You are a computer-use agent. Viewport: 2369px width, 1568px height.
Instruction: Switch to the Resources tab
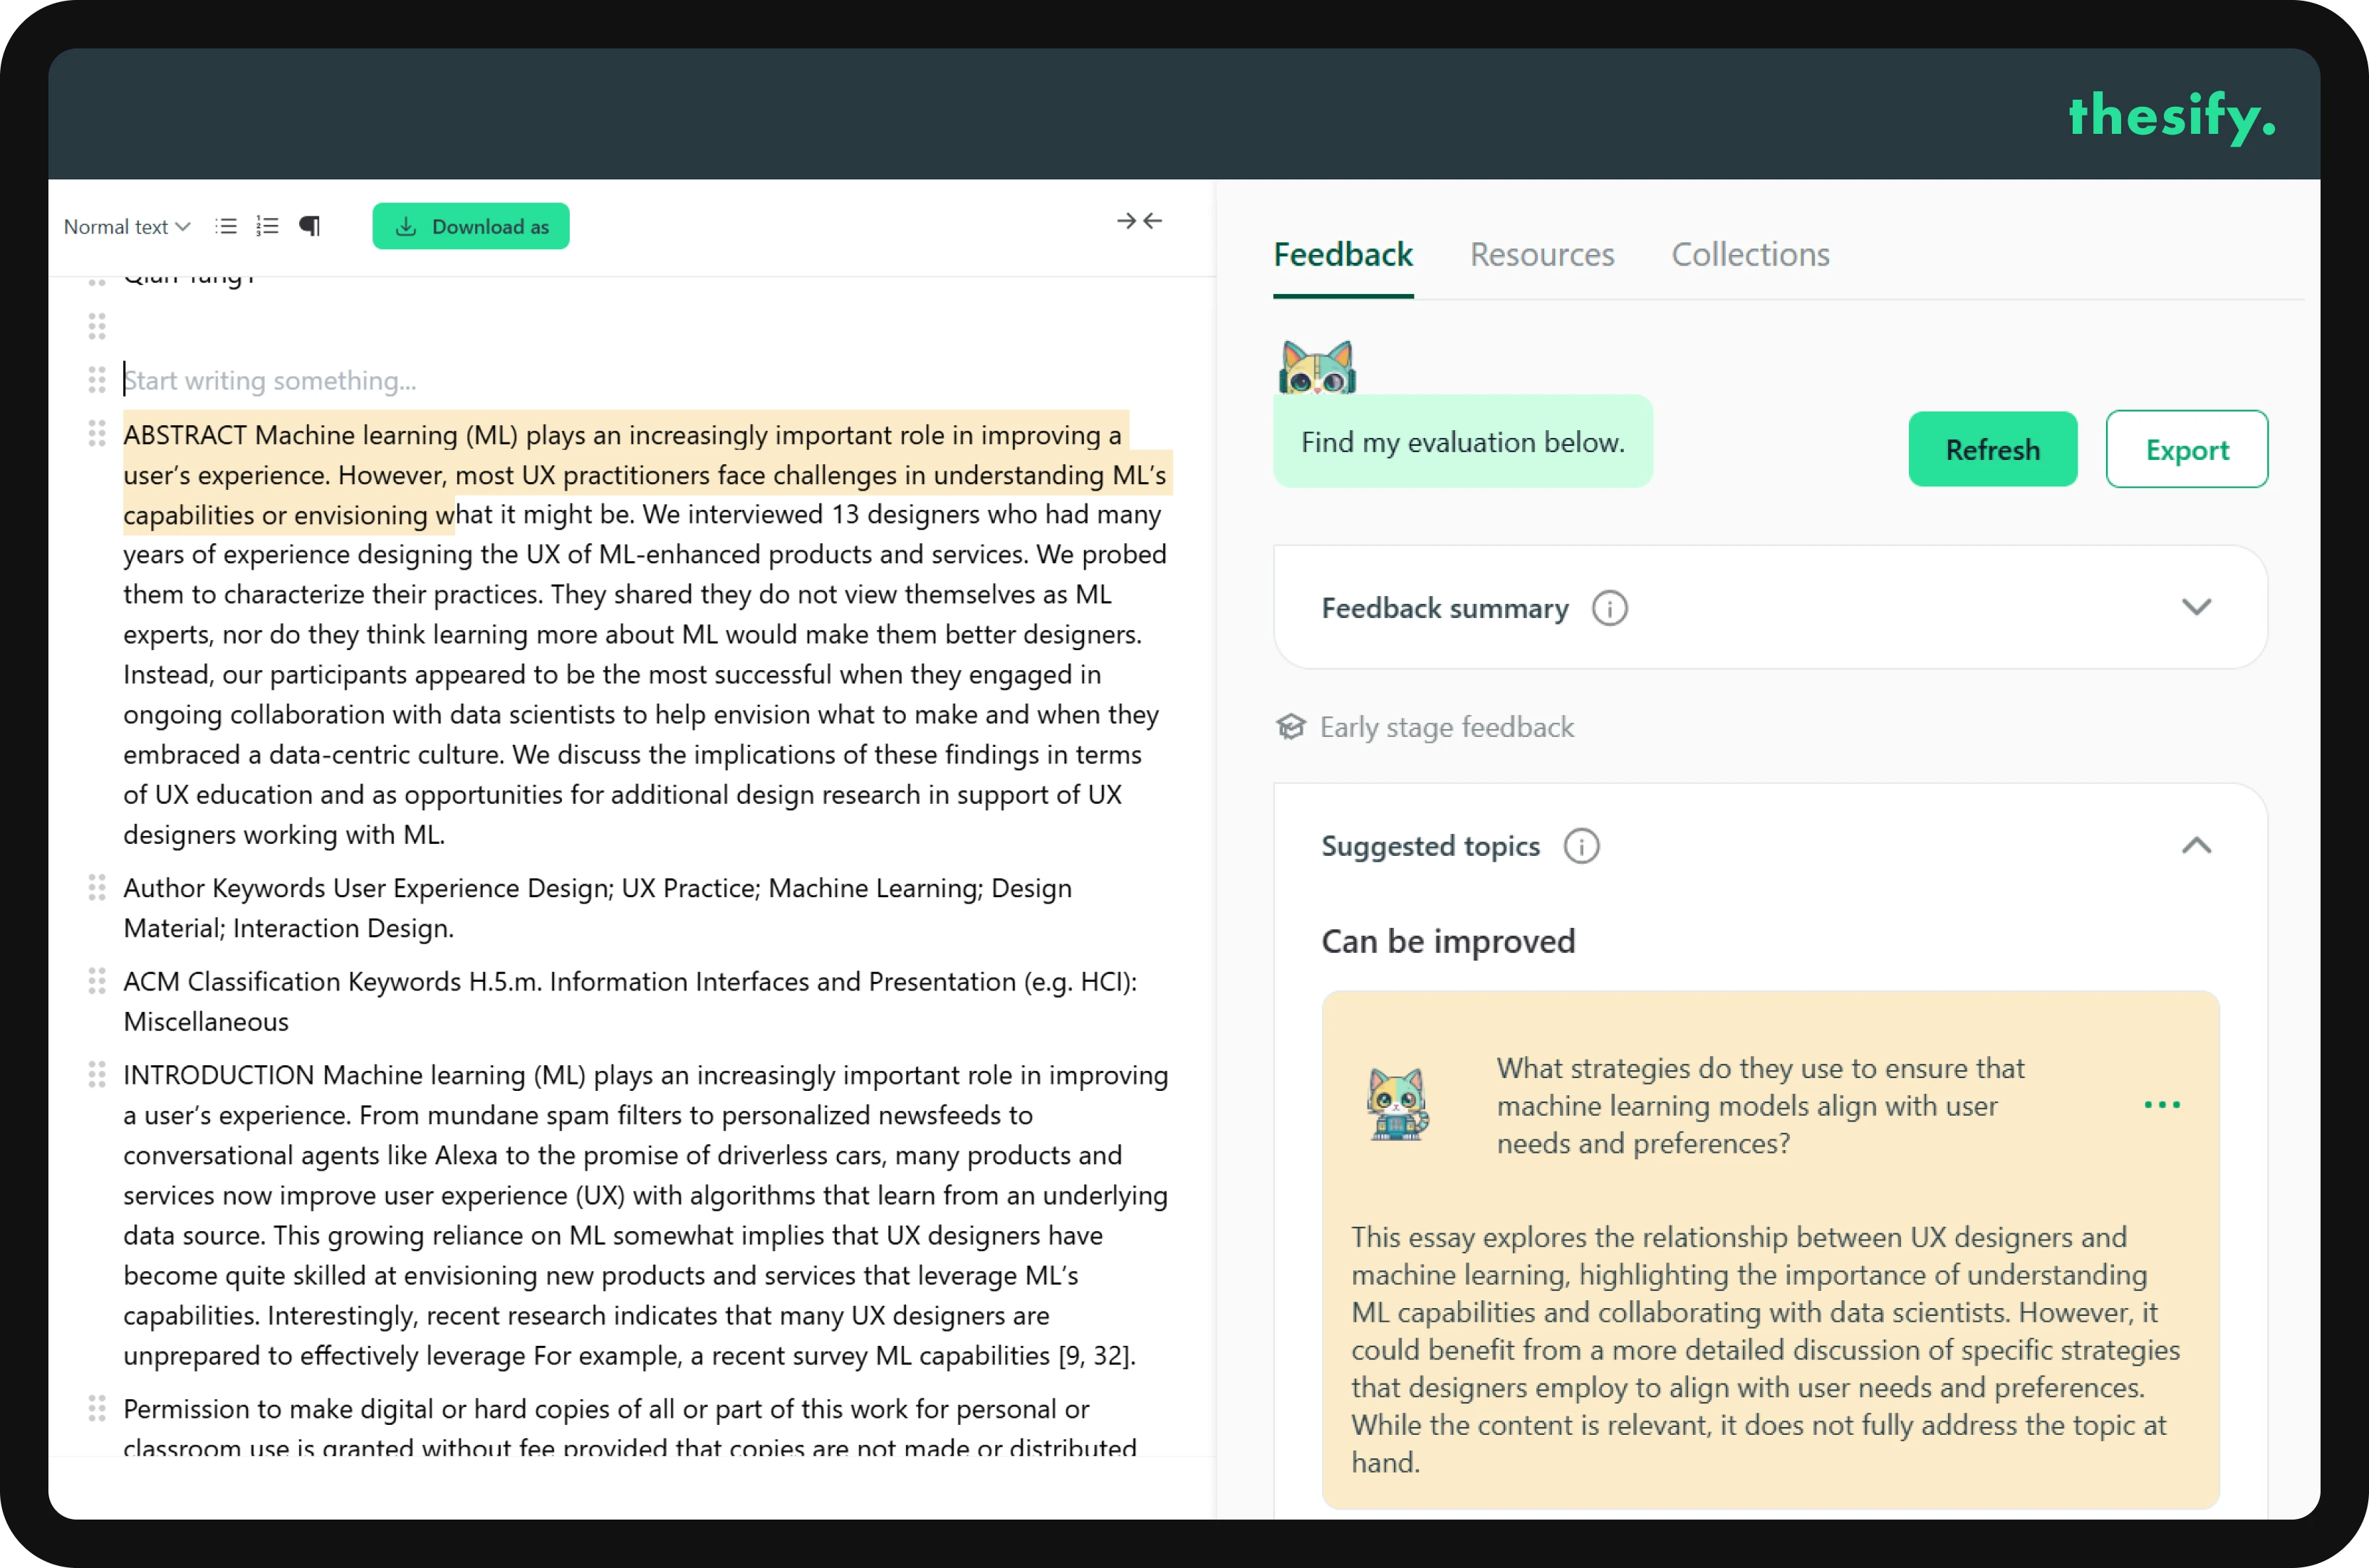tap(1541, 255)
